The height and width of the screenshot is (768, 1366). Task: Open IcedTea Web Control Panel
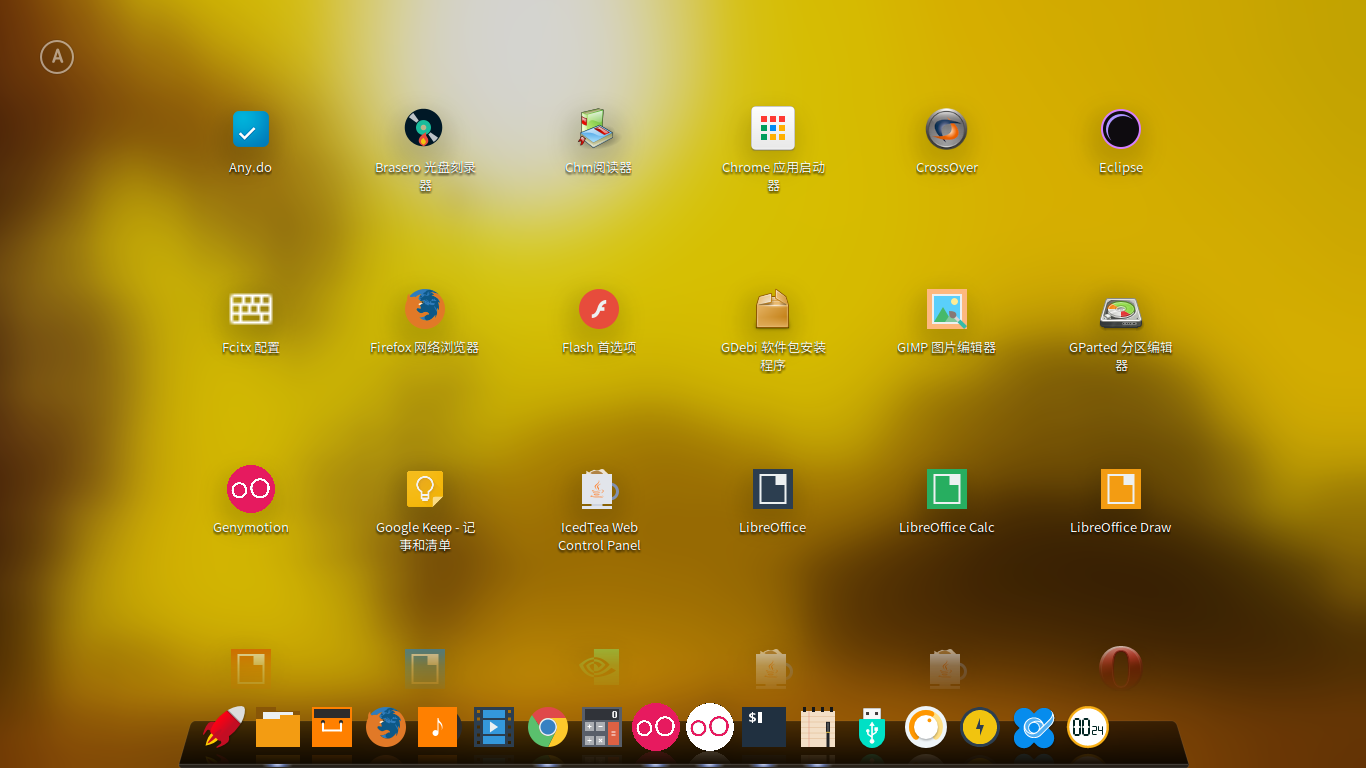tap(598, 490)
